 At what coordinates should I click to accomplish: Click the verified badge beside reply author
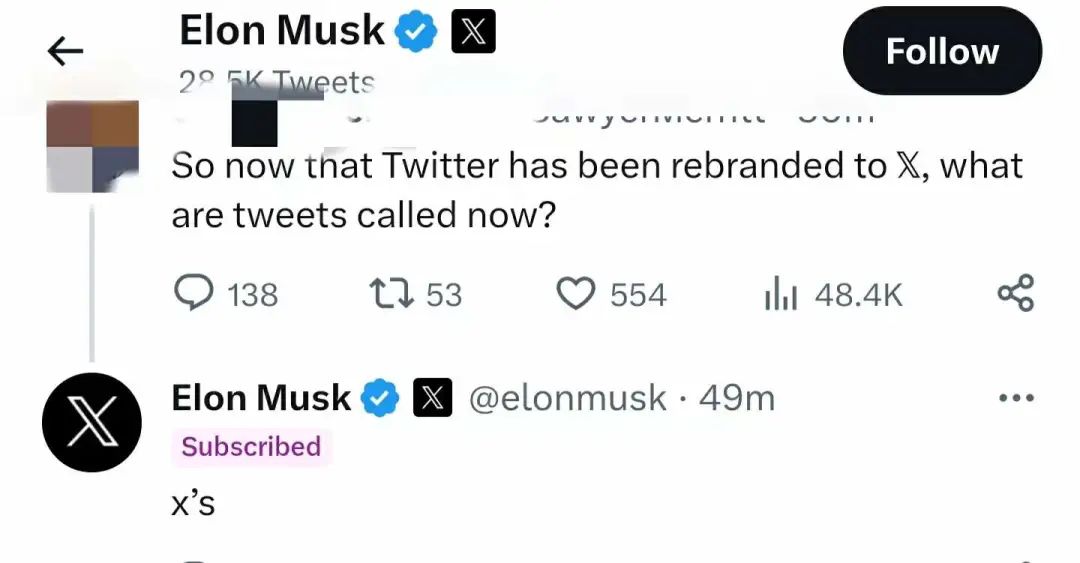click(380, 398)
